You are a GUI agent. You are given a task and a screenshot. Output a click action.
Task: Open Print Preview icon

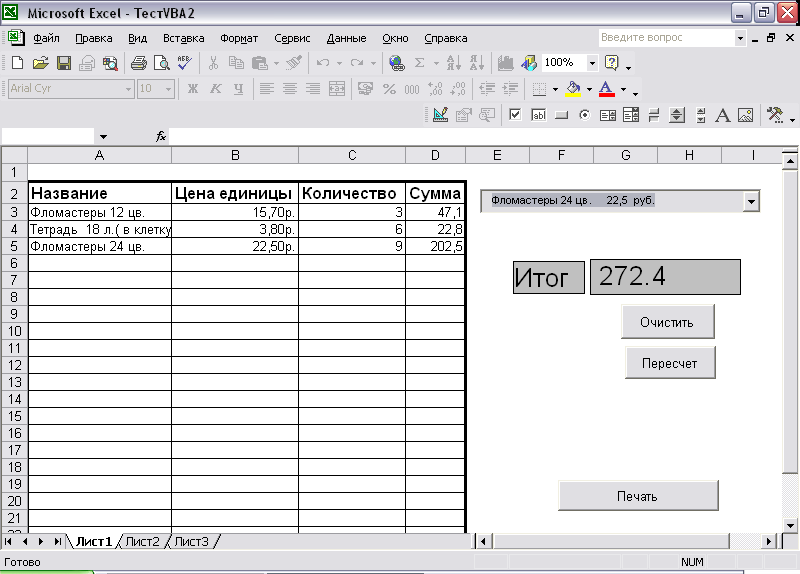[x=162, y=63]
